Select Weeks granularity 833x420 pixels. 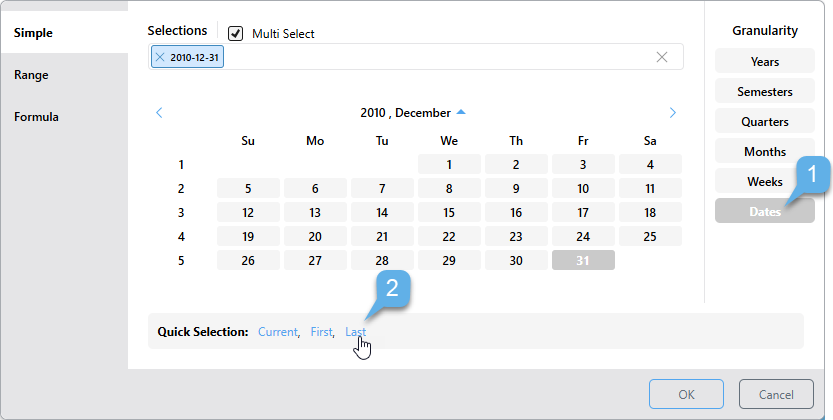click(x=765, y=182)
